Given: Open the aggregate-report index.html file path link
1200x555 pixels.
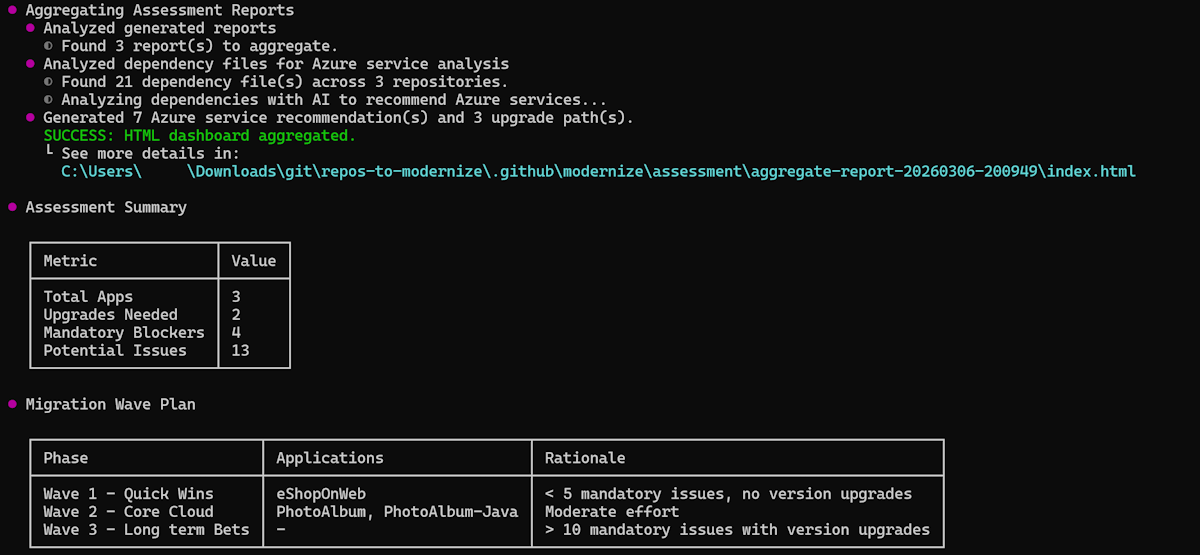Looking at the screenshot, I should click(x=598, y=172).
